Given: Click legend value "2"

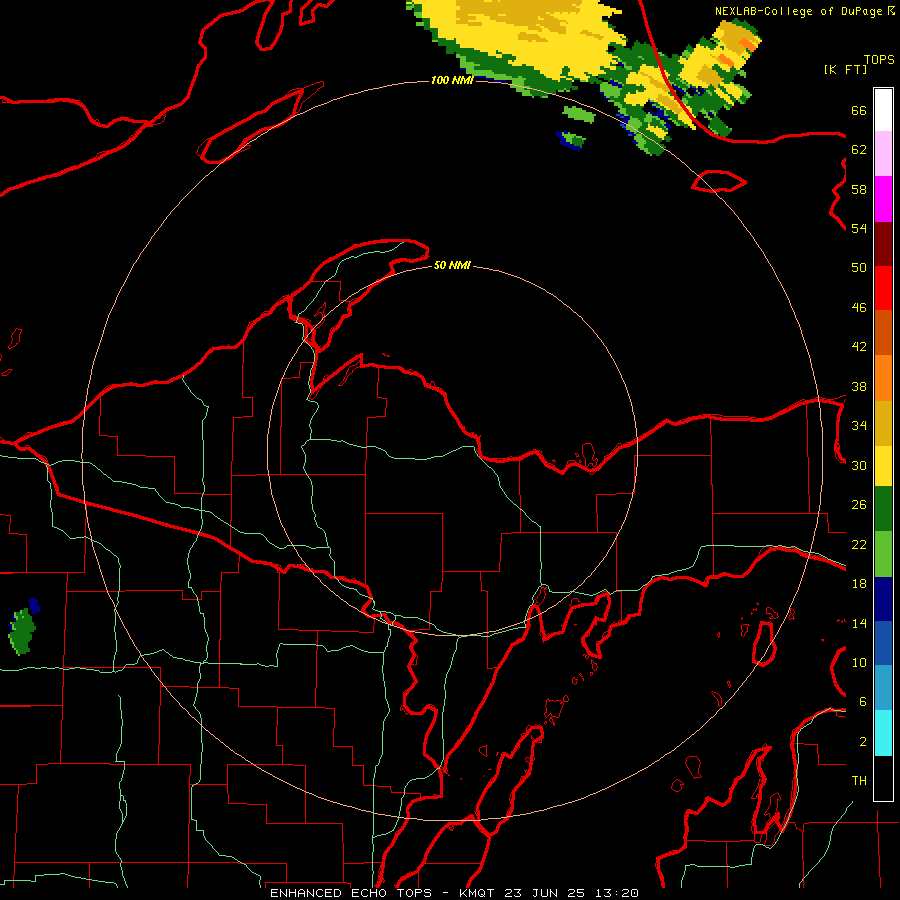Looking at the screenshot, I should pyautogui.click(x=862, y=742).
